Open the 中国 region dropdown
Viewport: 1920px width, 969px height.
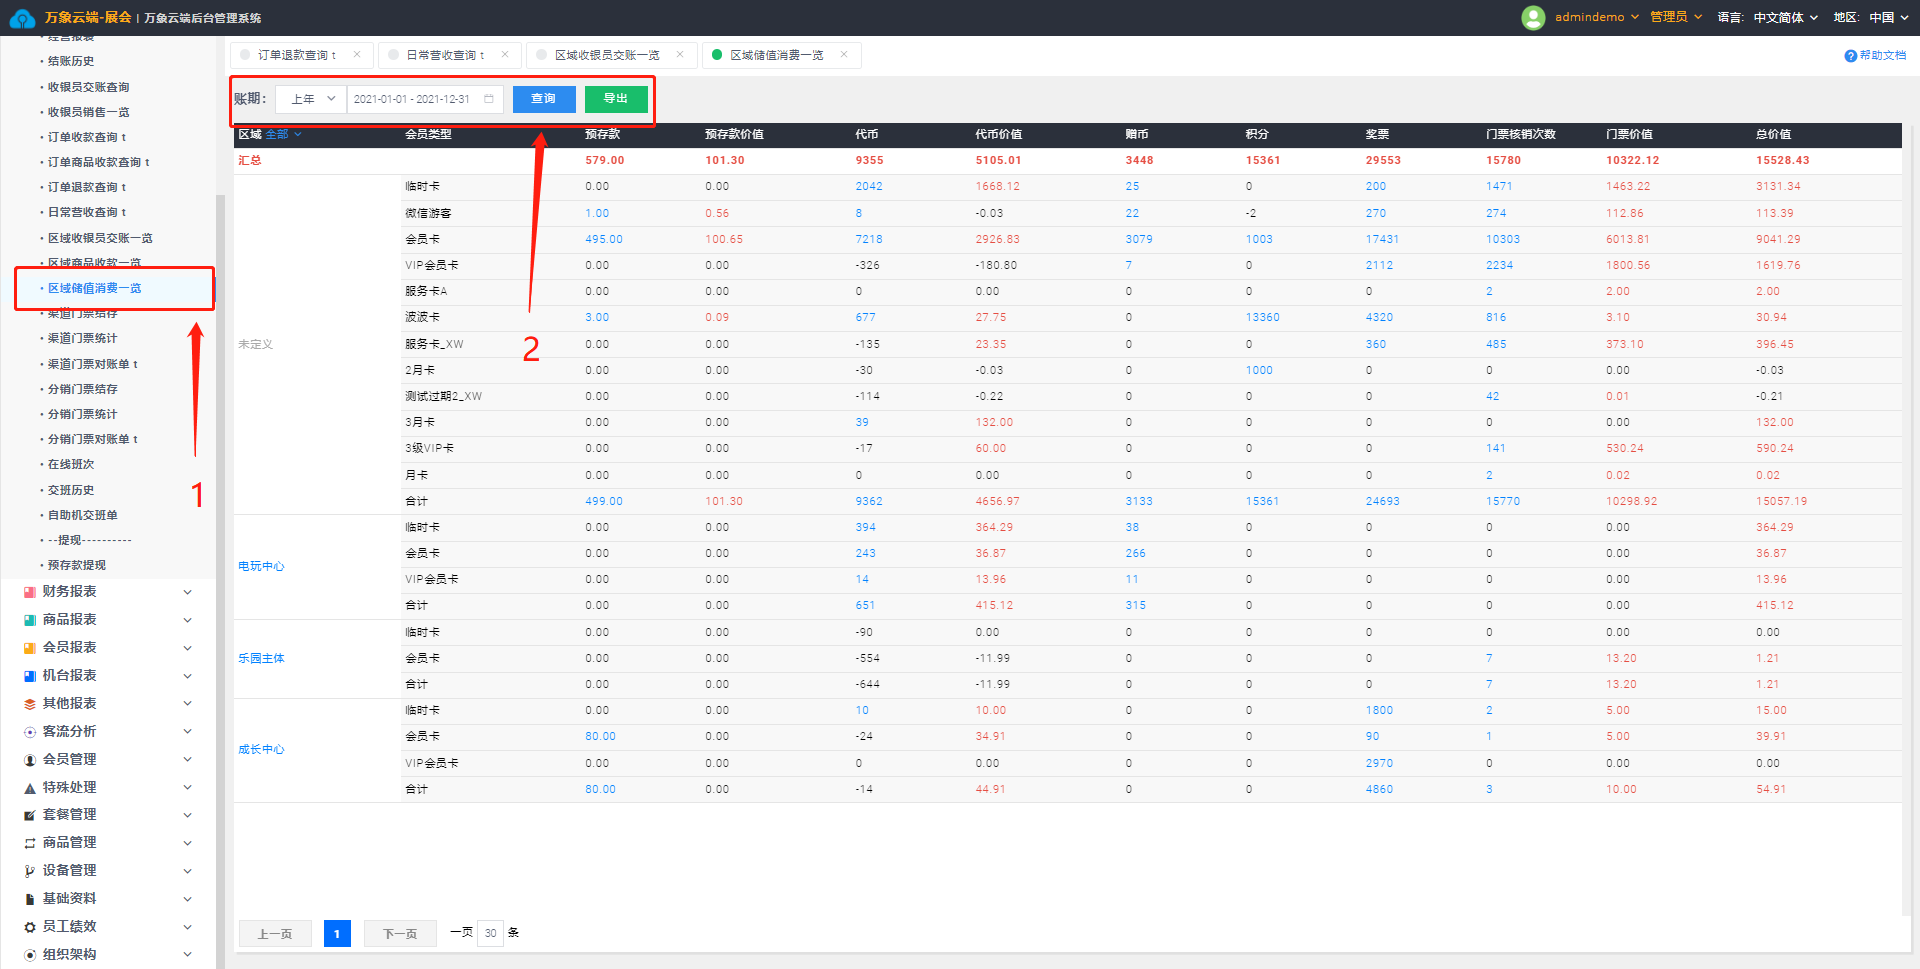pyautogui.click(x=1889, y=17)
